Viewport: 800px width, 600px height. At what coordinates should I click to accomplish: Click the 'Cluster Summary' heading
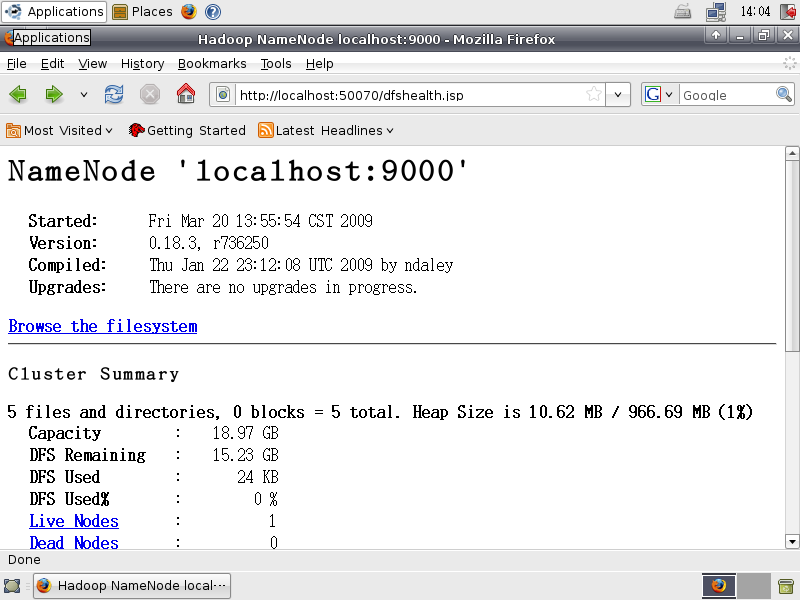93,374
